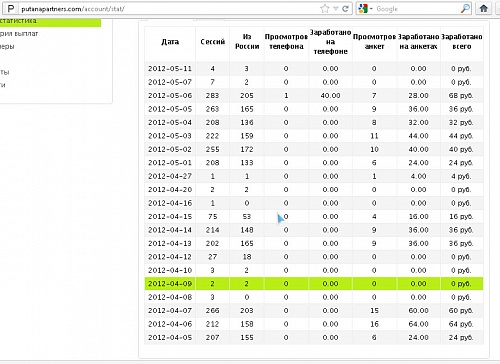
Task: Select date cell 2012-05-01
Action: (x=170, y=163)
